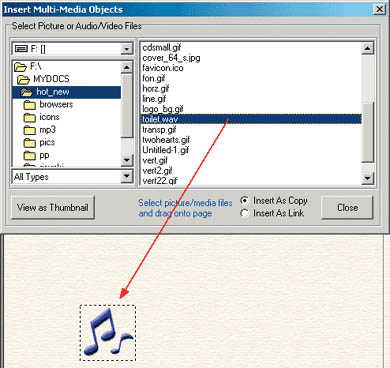Screen dimensions: 390x368
Task: Click View as Thumbnail button
Action: tap(53, 208)
